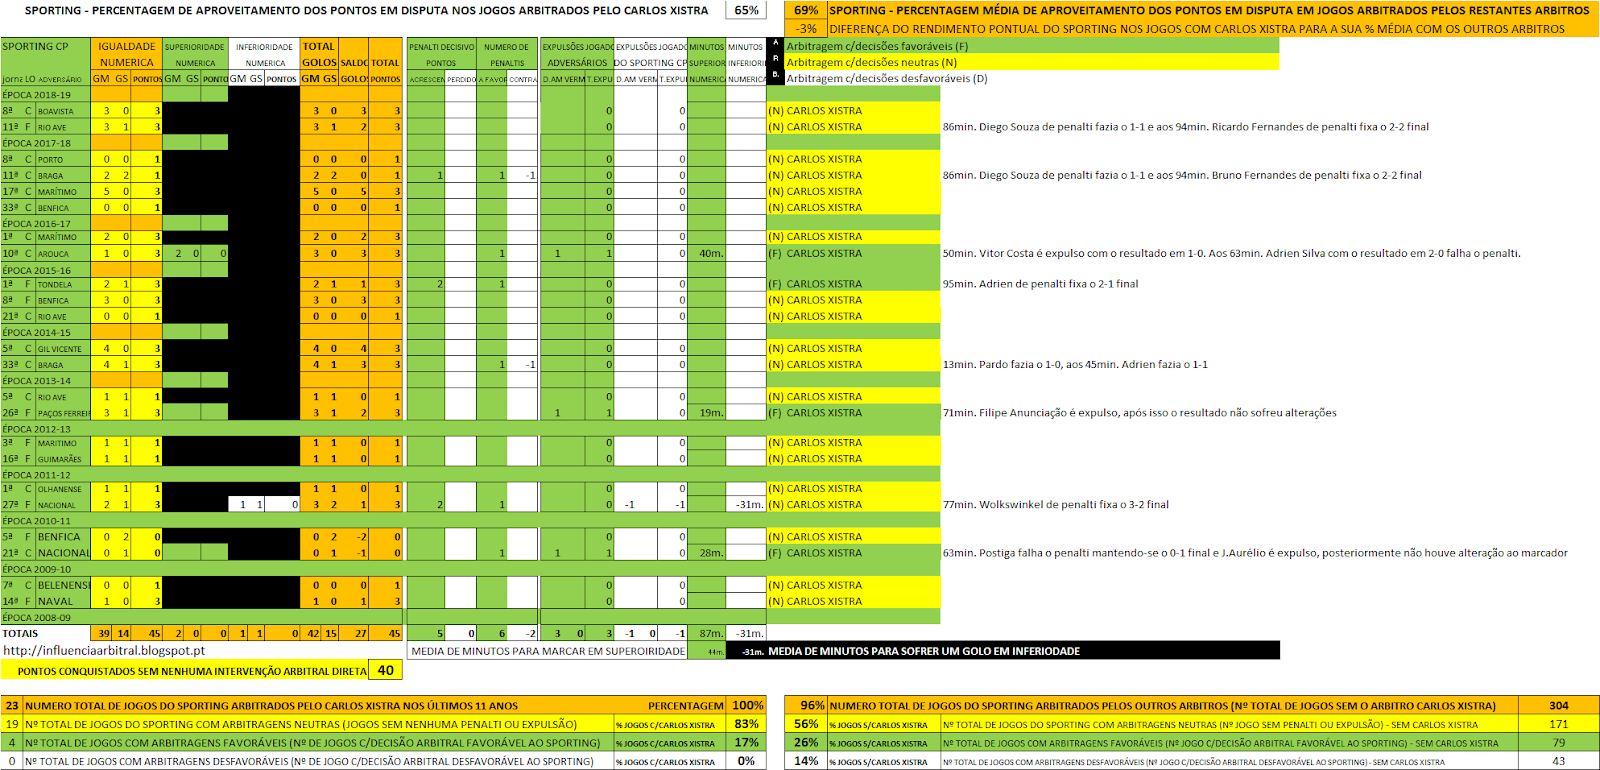Select the ÉPOCA 2009-10 season row
The width and height of the screenshot is (1600, 770).
[x=46, y=569]
